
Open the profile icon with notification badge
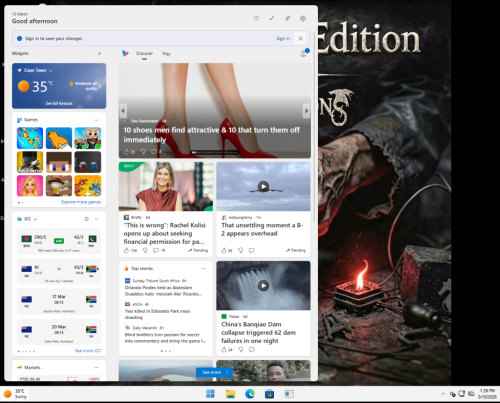tap(304, 53)
